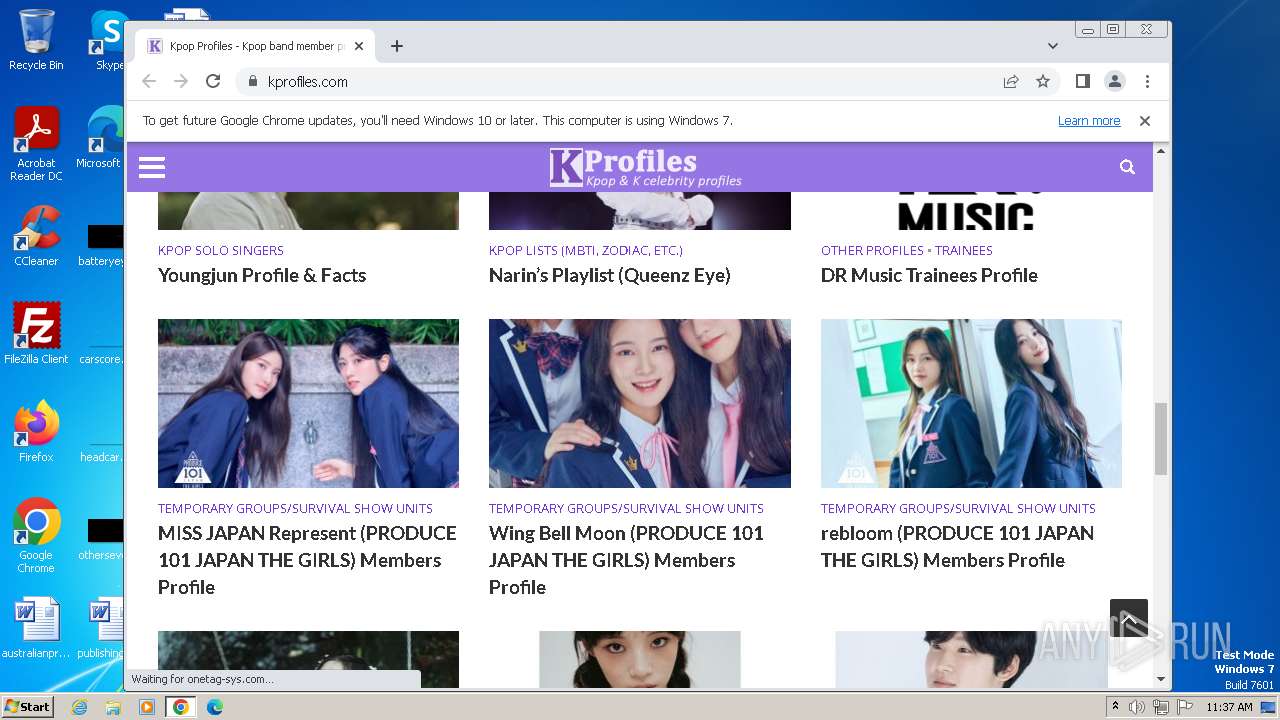The width and height of the screenshot is (1280, 720).
Task: Open MISS JAPAN Represent Members Profile
Action: 308,560
